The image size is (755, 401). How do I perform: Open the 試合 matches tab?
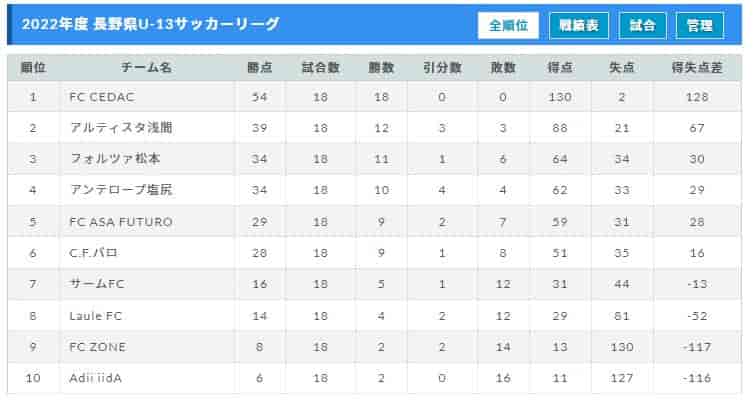[643, 25]
